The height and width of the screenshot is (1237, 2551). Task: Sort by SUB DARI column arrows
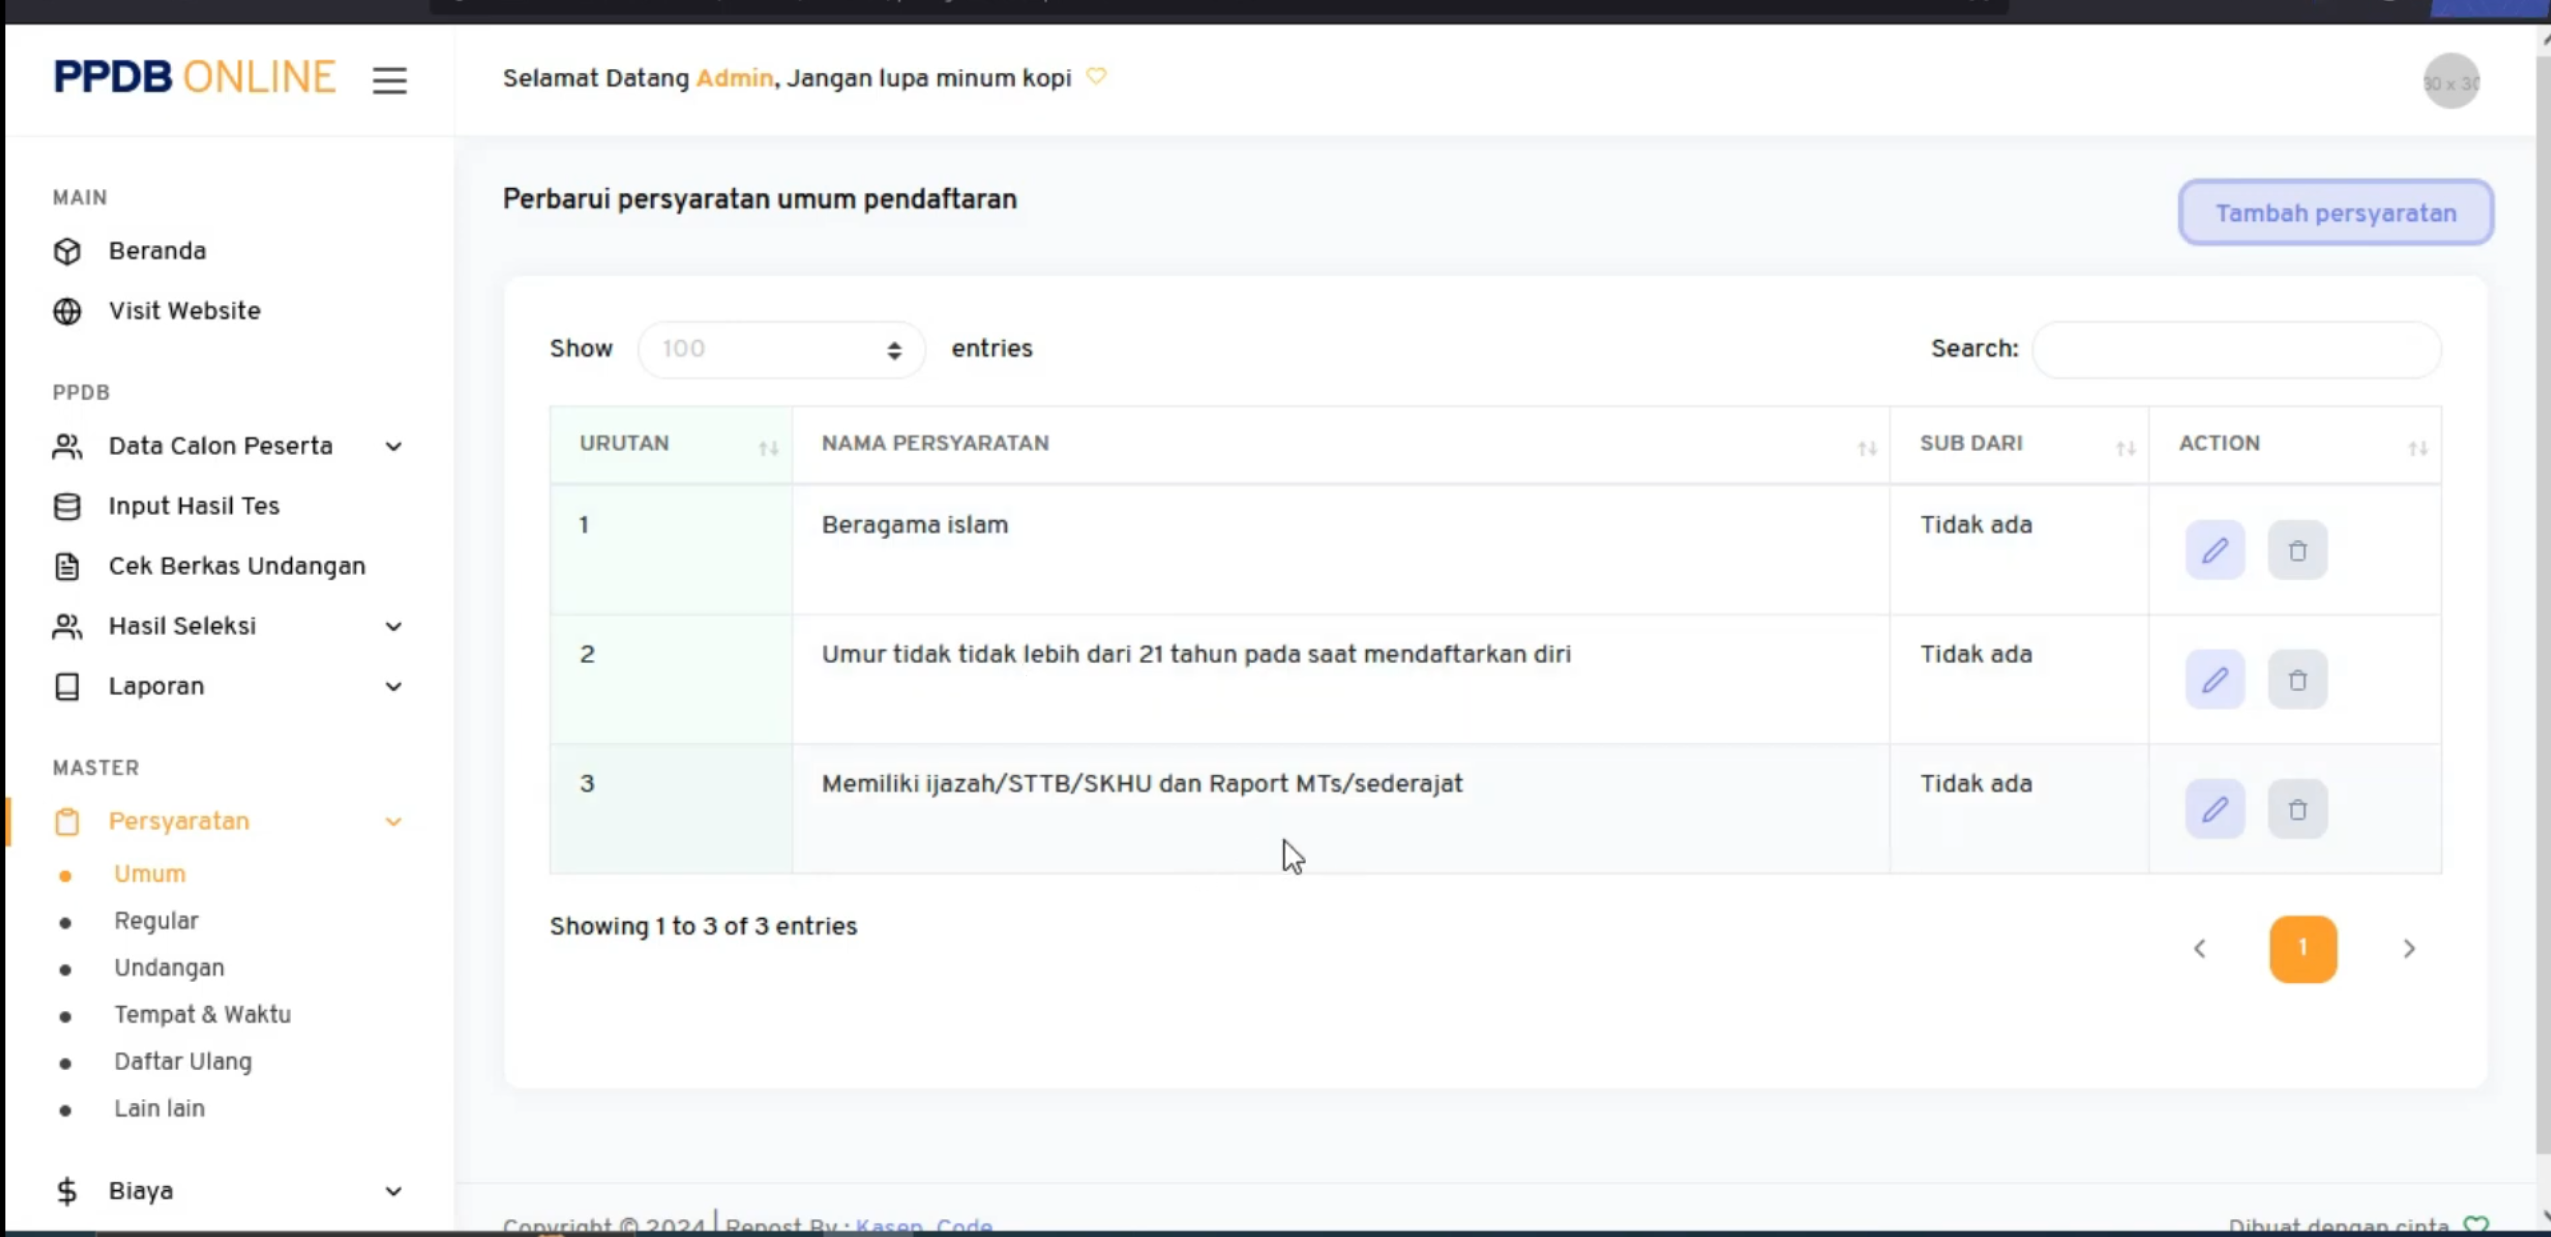click(x=2126, y=448)
